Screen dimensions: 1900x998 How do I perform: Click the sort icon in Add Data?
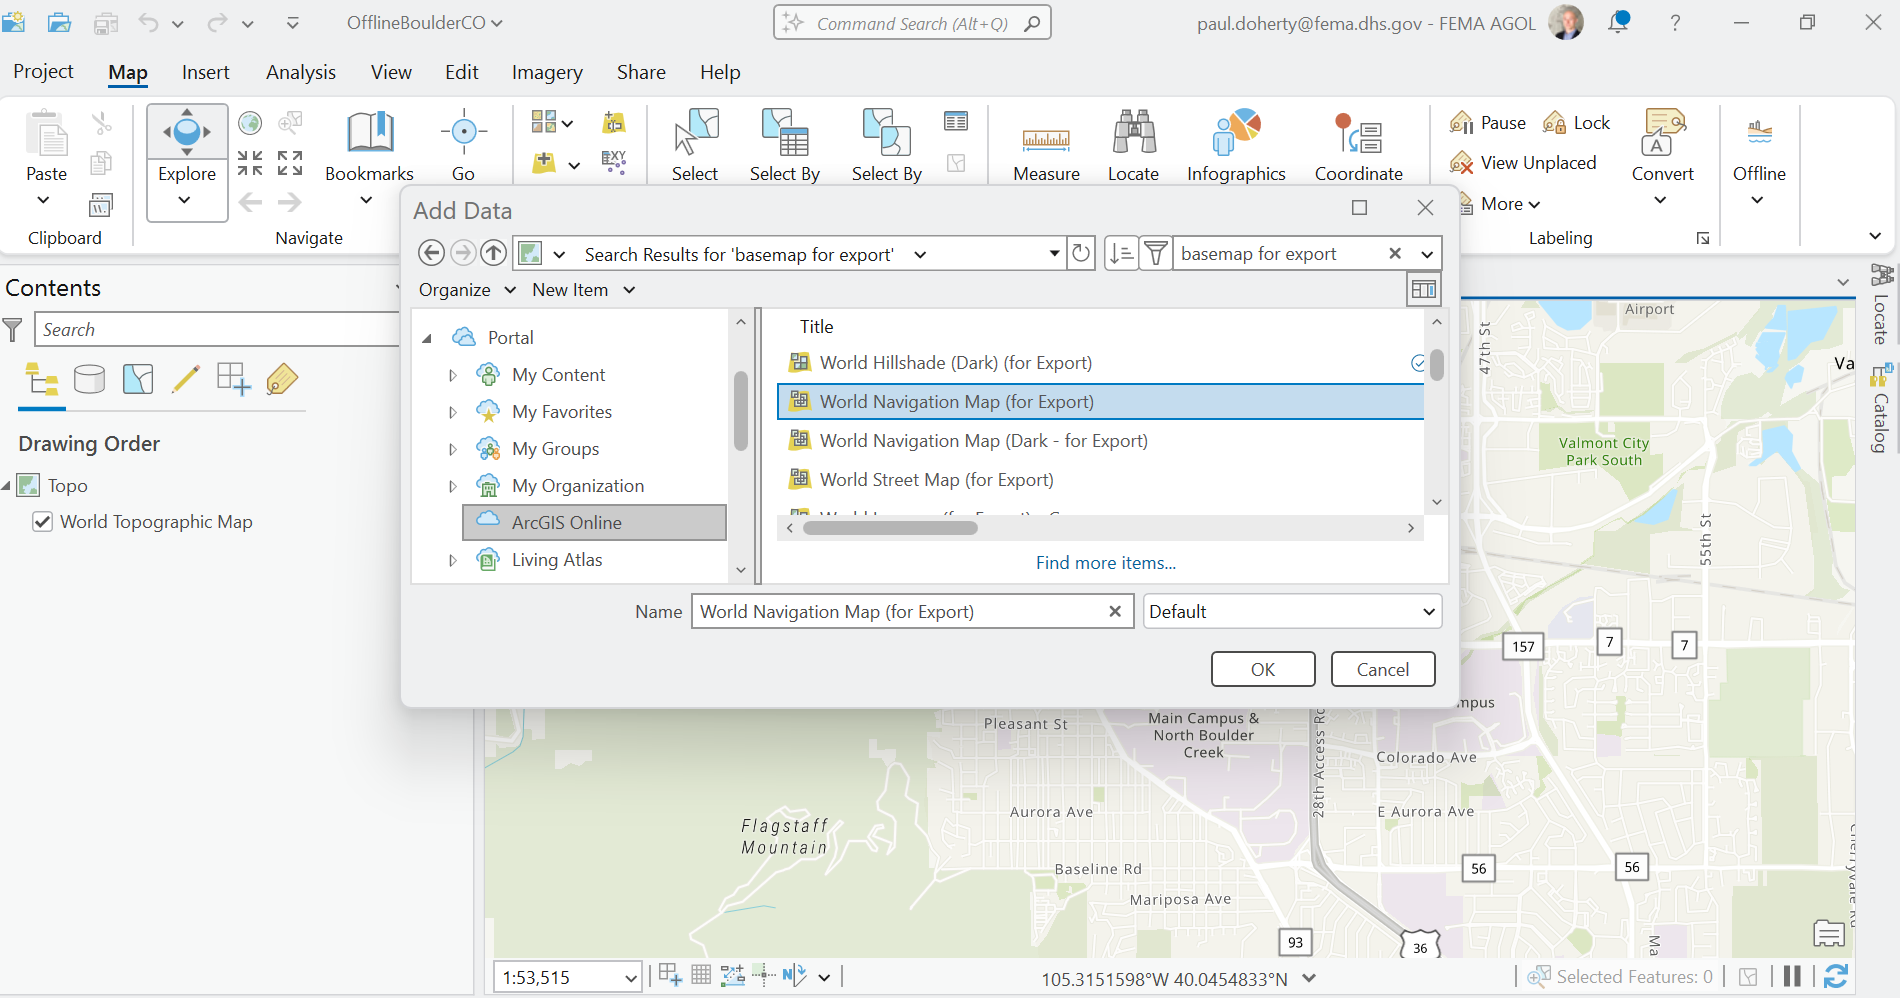pyautogui.click(x=1121, y=253)
